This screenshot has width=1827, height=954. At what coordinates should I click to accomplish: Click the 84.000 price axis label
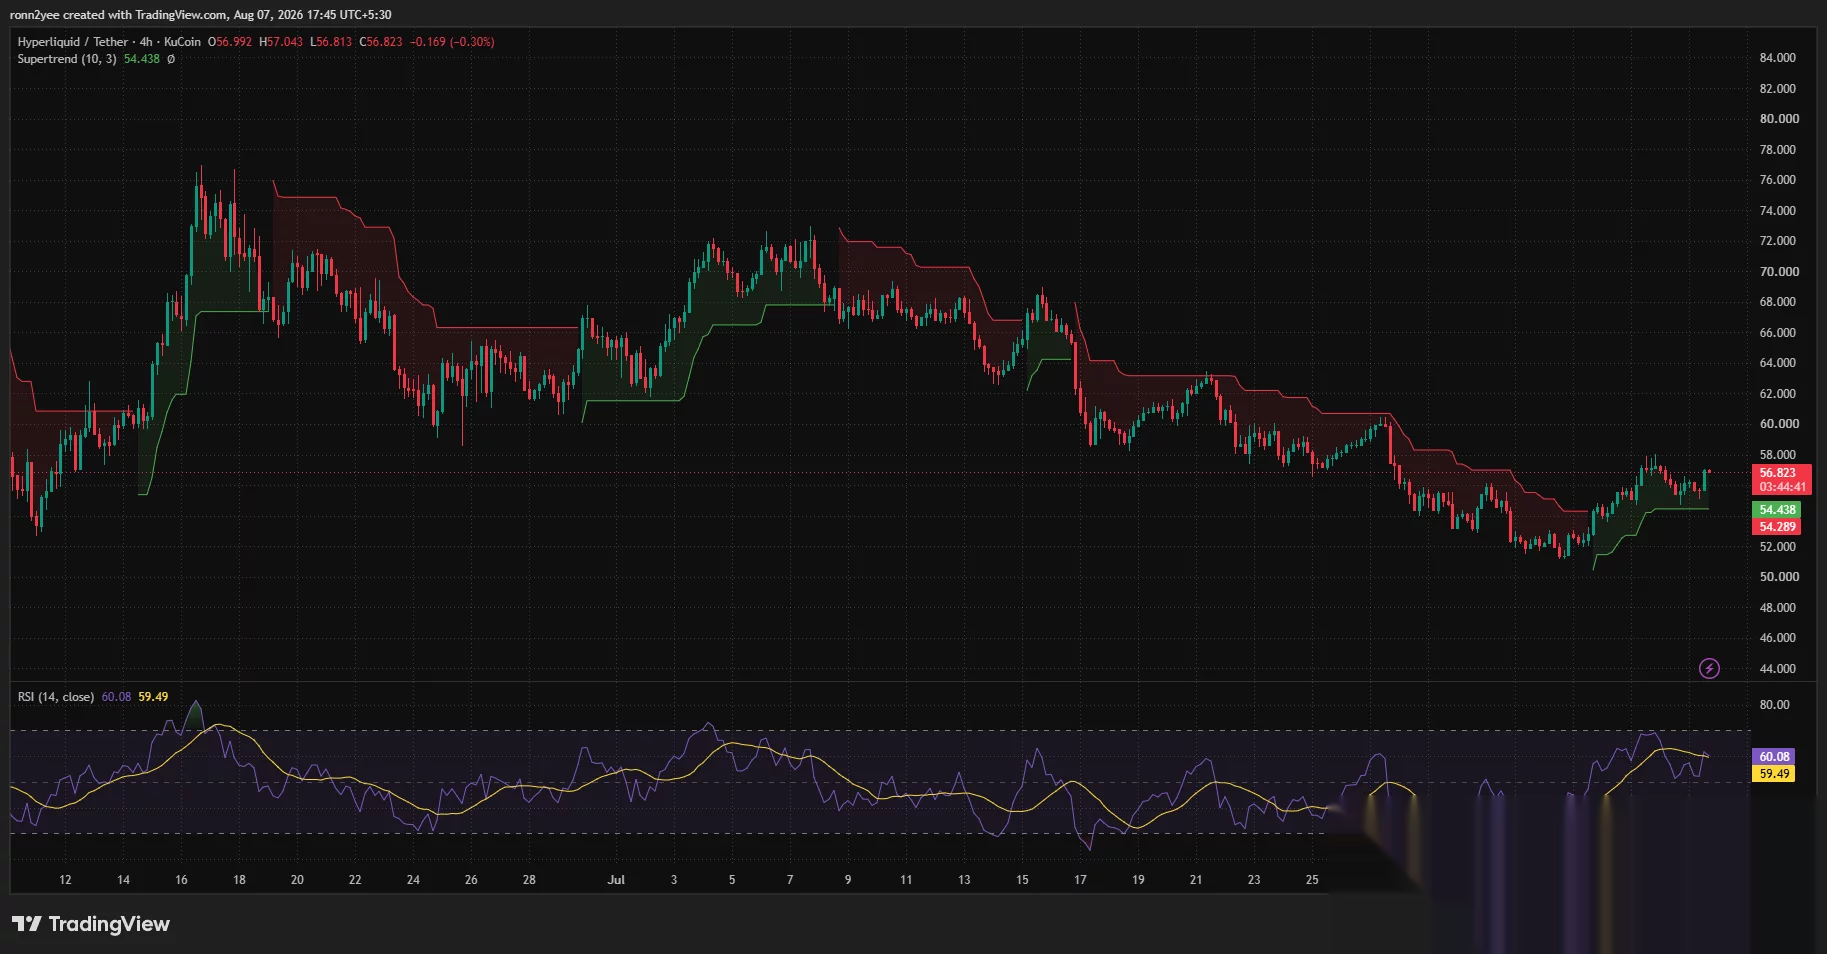pyautogui.click(x=1778, y=58)
